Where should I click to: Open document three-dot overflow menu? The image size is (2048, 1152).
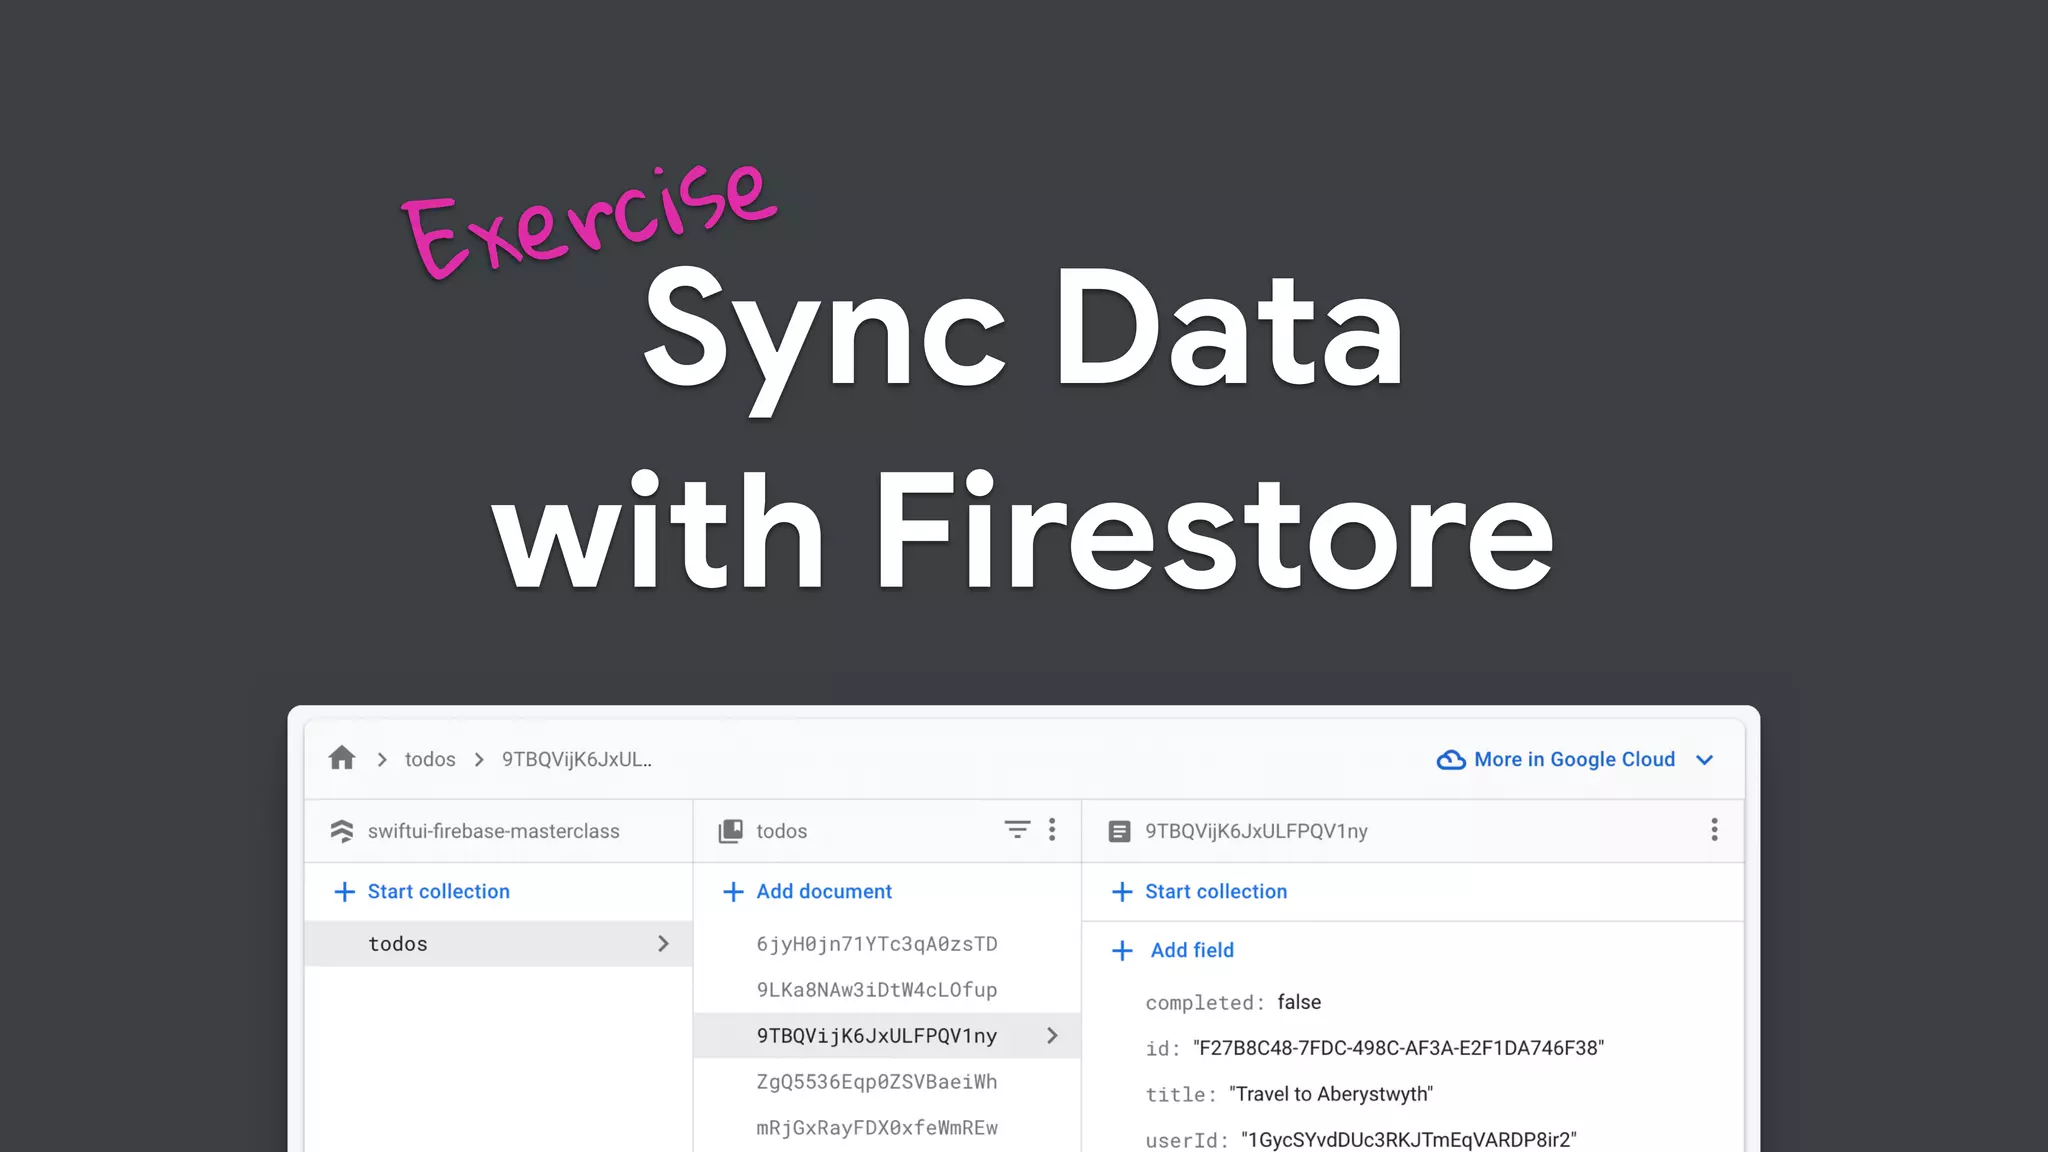[1714, 830]
